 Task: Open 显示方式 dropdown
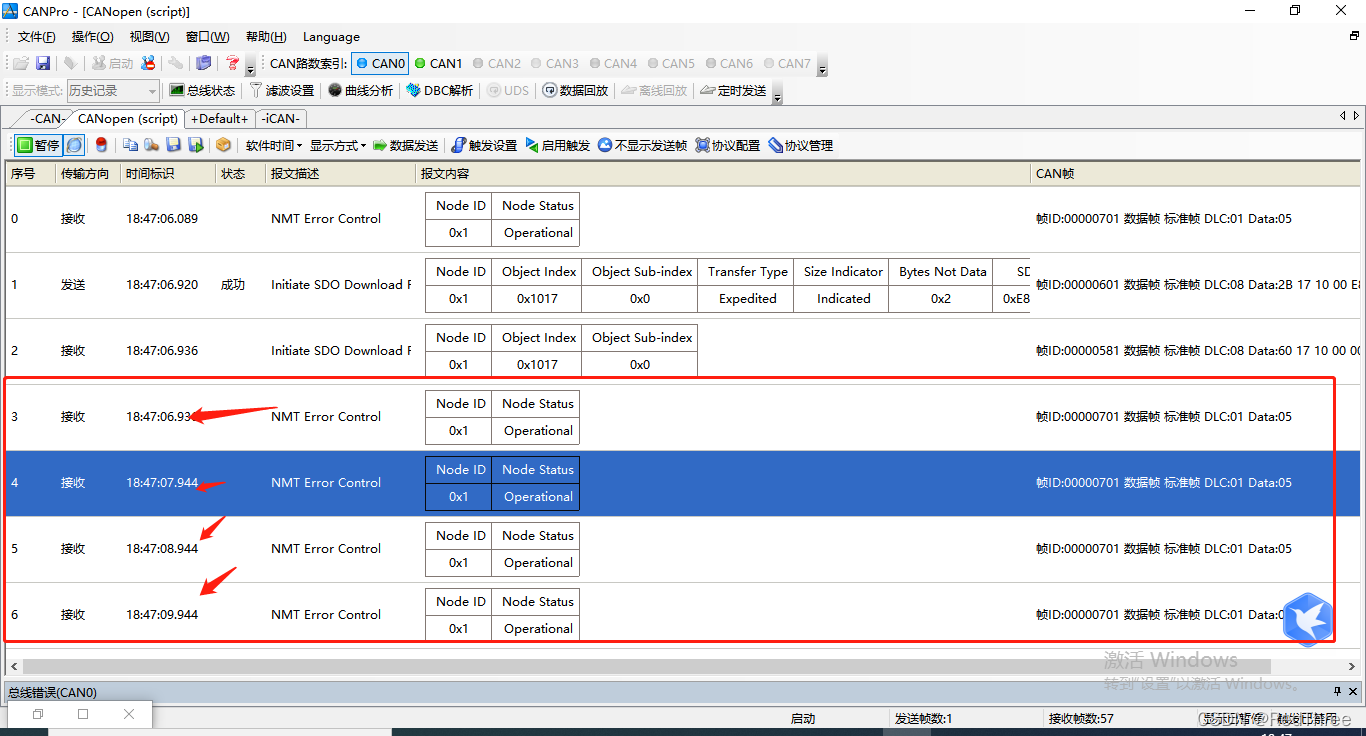(x=337, y=145)
